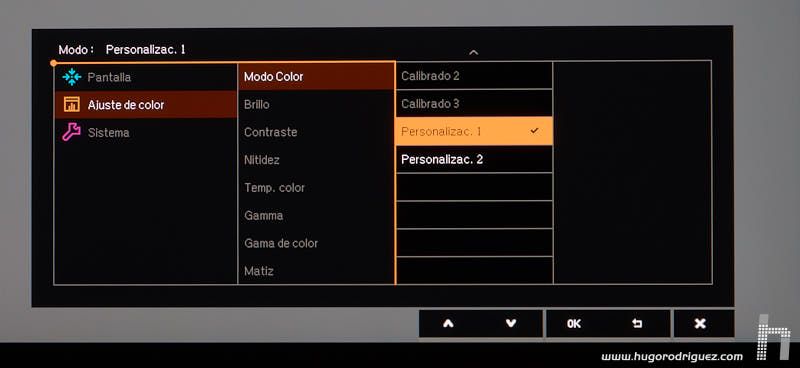Viewport: 800px width, 368px height.
Task: Choose the Calibrado 2 color mode
Action: [x=474, y=76]
